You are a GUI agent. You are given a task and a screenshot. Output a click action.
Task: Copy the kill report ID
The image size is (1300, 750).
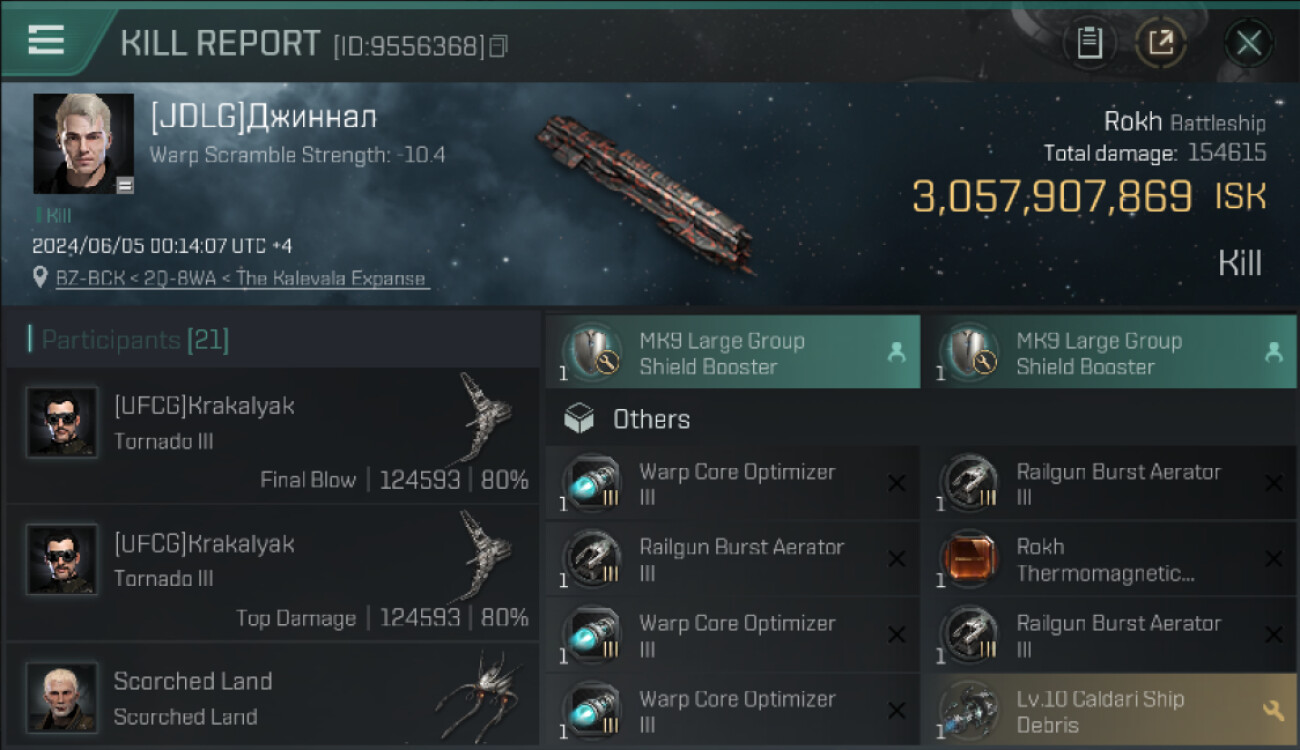(x=498, y=46)
